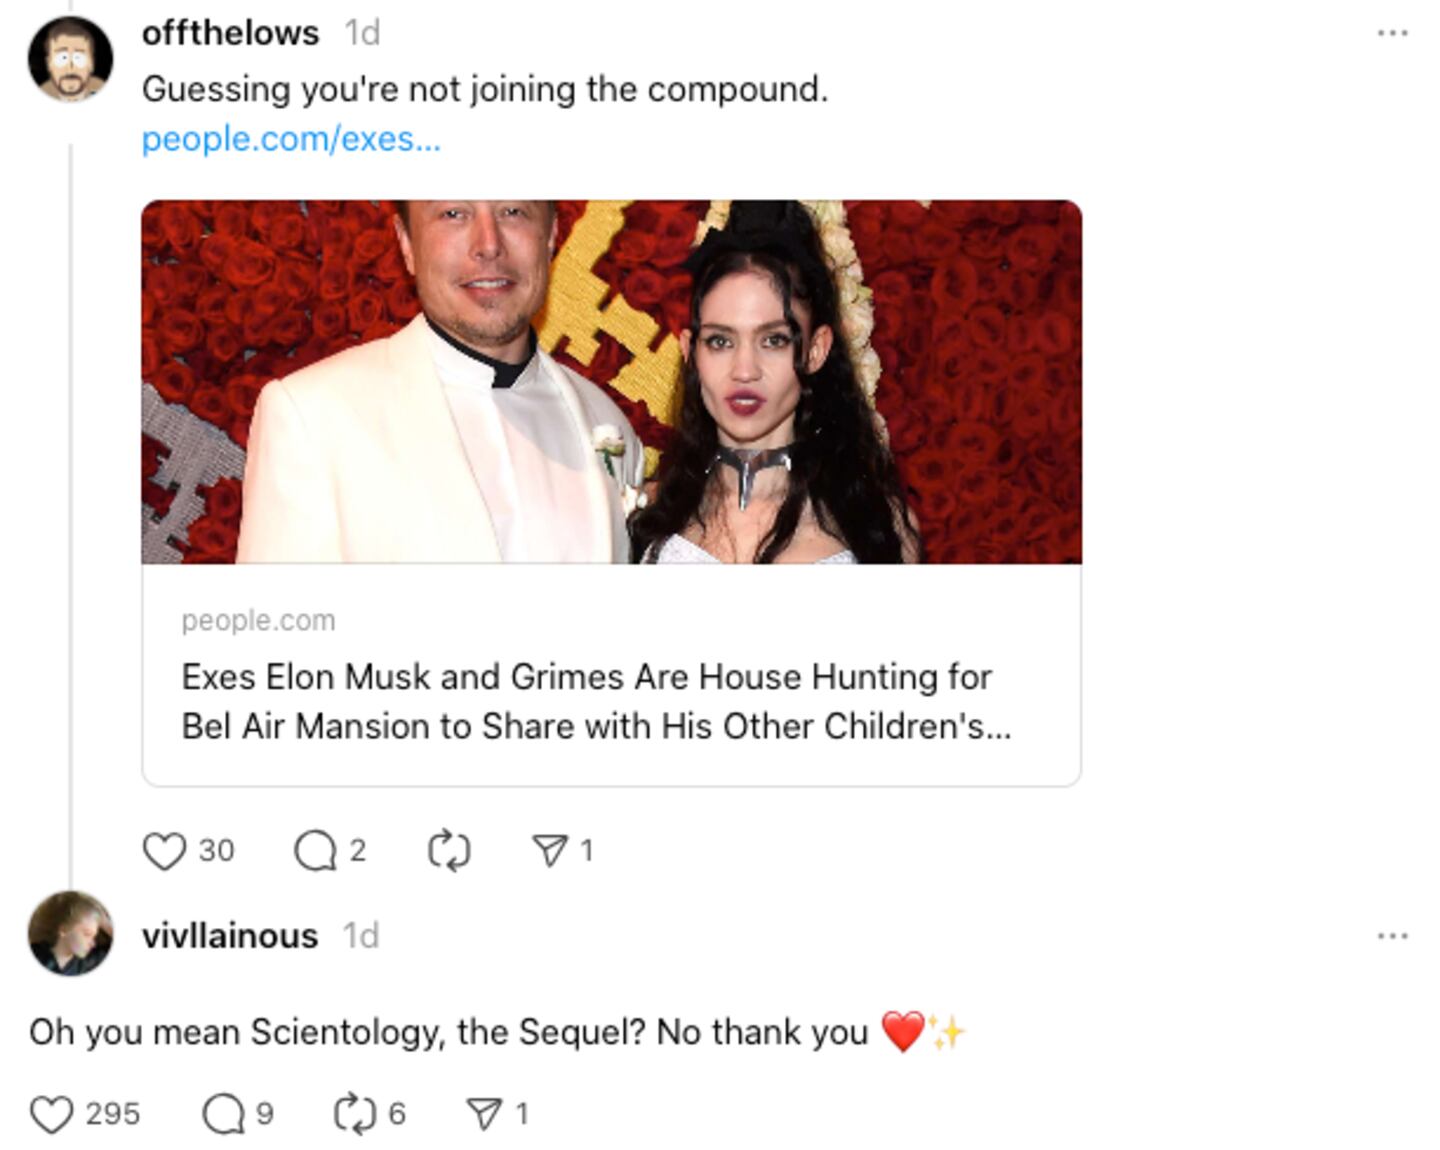View the 295 likes on the vivllainous reply
This screenshot has height=1150, width=1440.
[113, 1111]
